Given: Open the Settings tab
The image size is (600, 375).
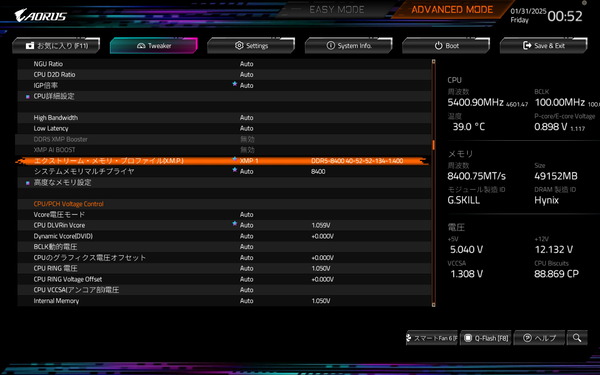Looking at the screenshot, I should pos(251,46).
